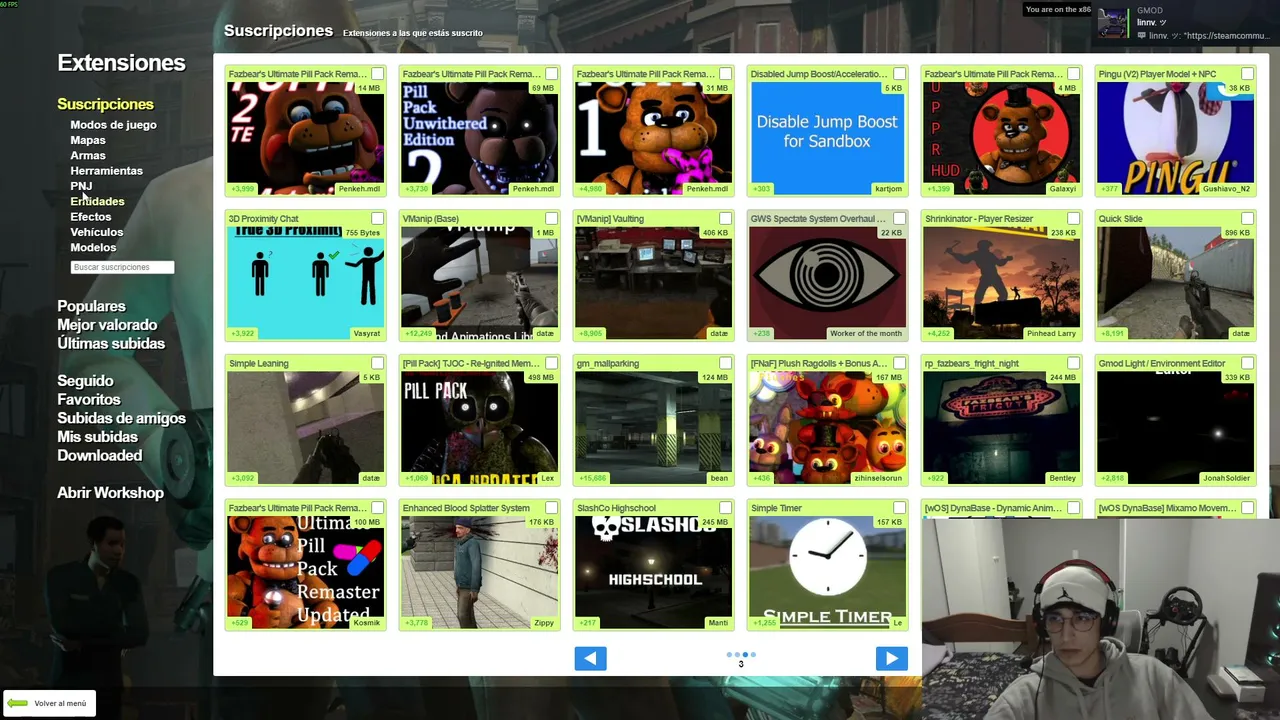Open the Simple Timer clock thumbnail

pyautogui.click(x=827, y=572)
